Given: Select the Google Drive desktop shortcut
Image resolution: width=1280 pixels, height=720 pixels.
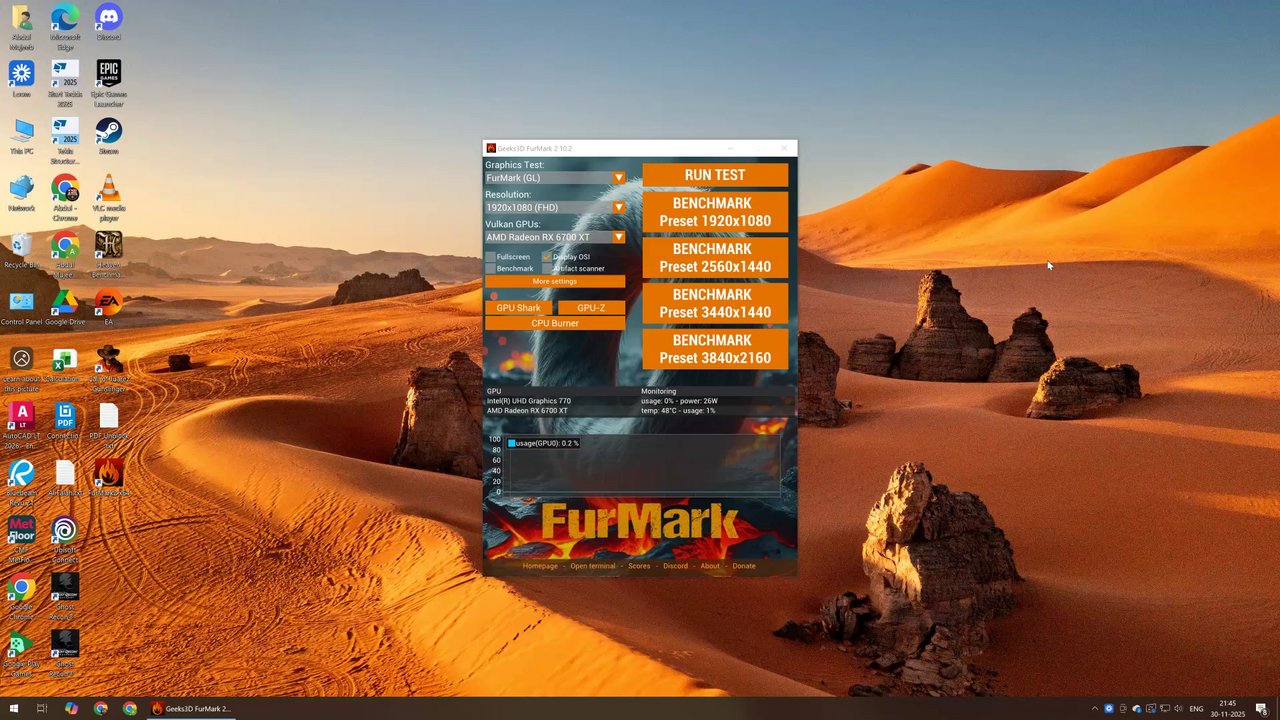Looking at the screenshot, I should [65, 308].
